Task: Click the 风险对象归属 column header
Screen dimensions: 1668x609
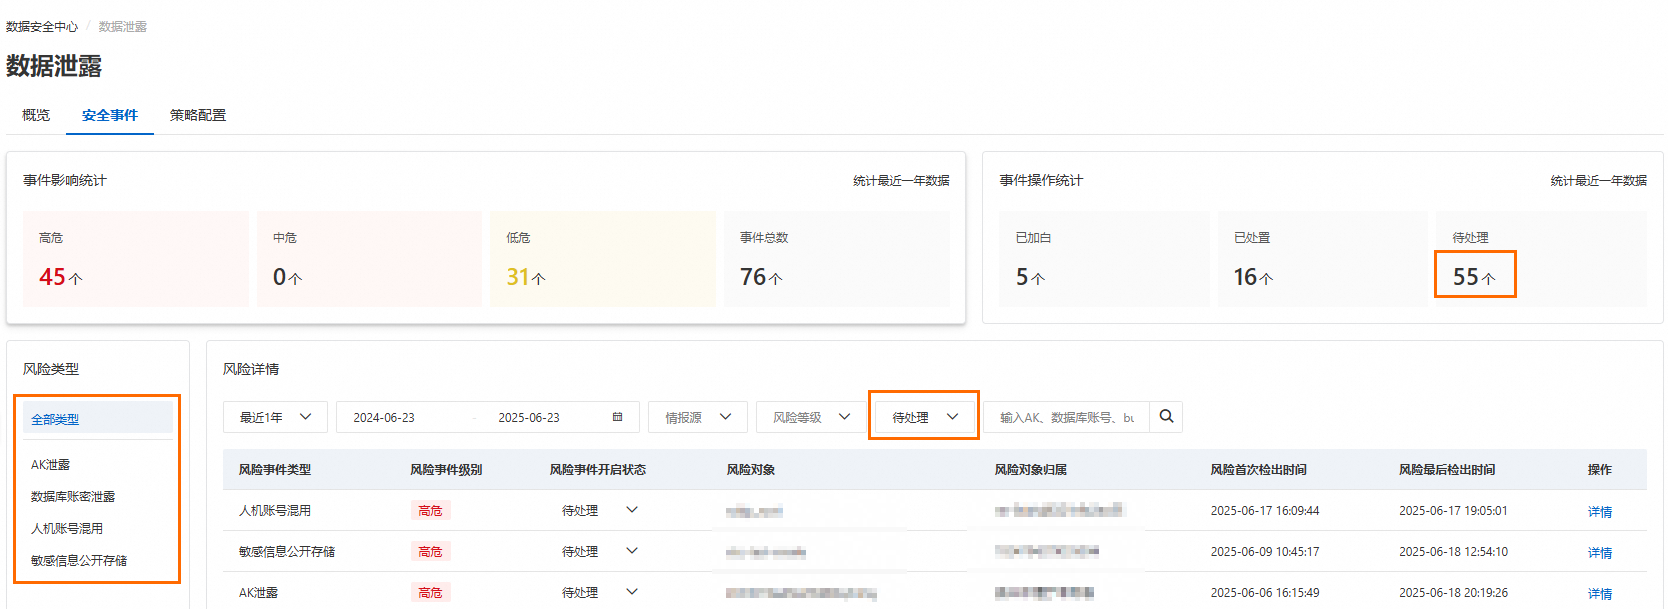Action: pyautogui.click(x=1031, y=469)
